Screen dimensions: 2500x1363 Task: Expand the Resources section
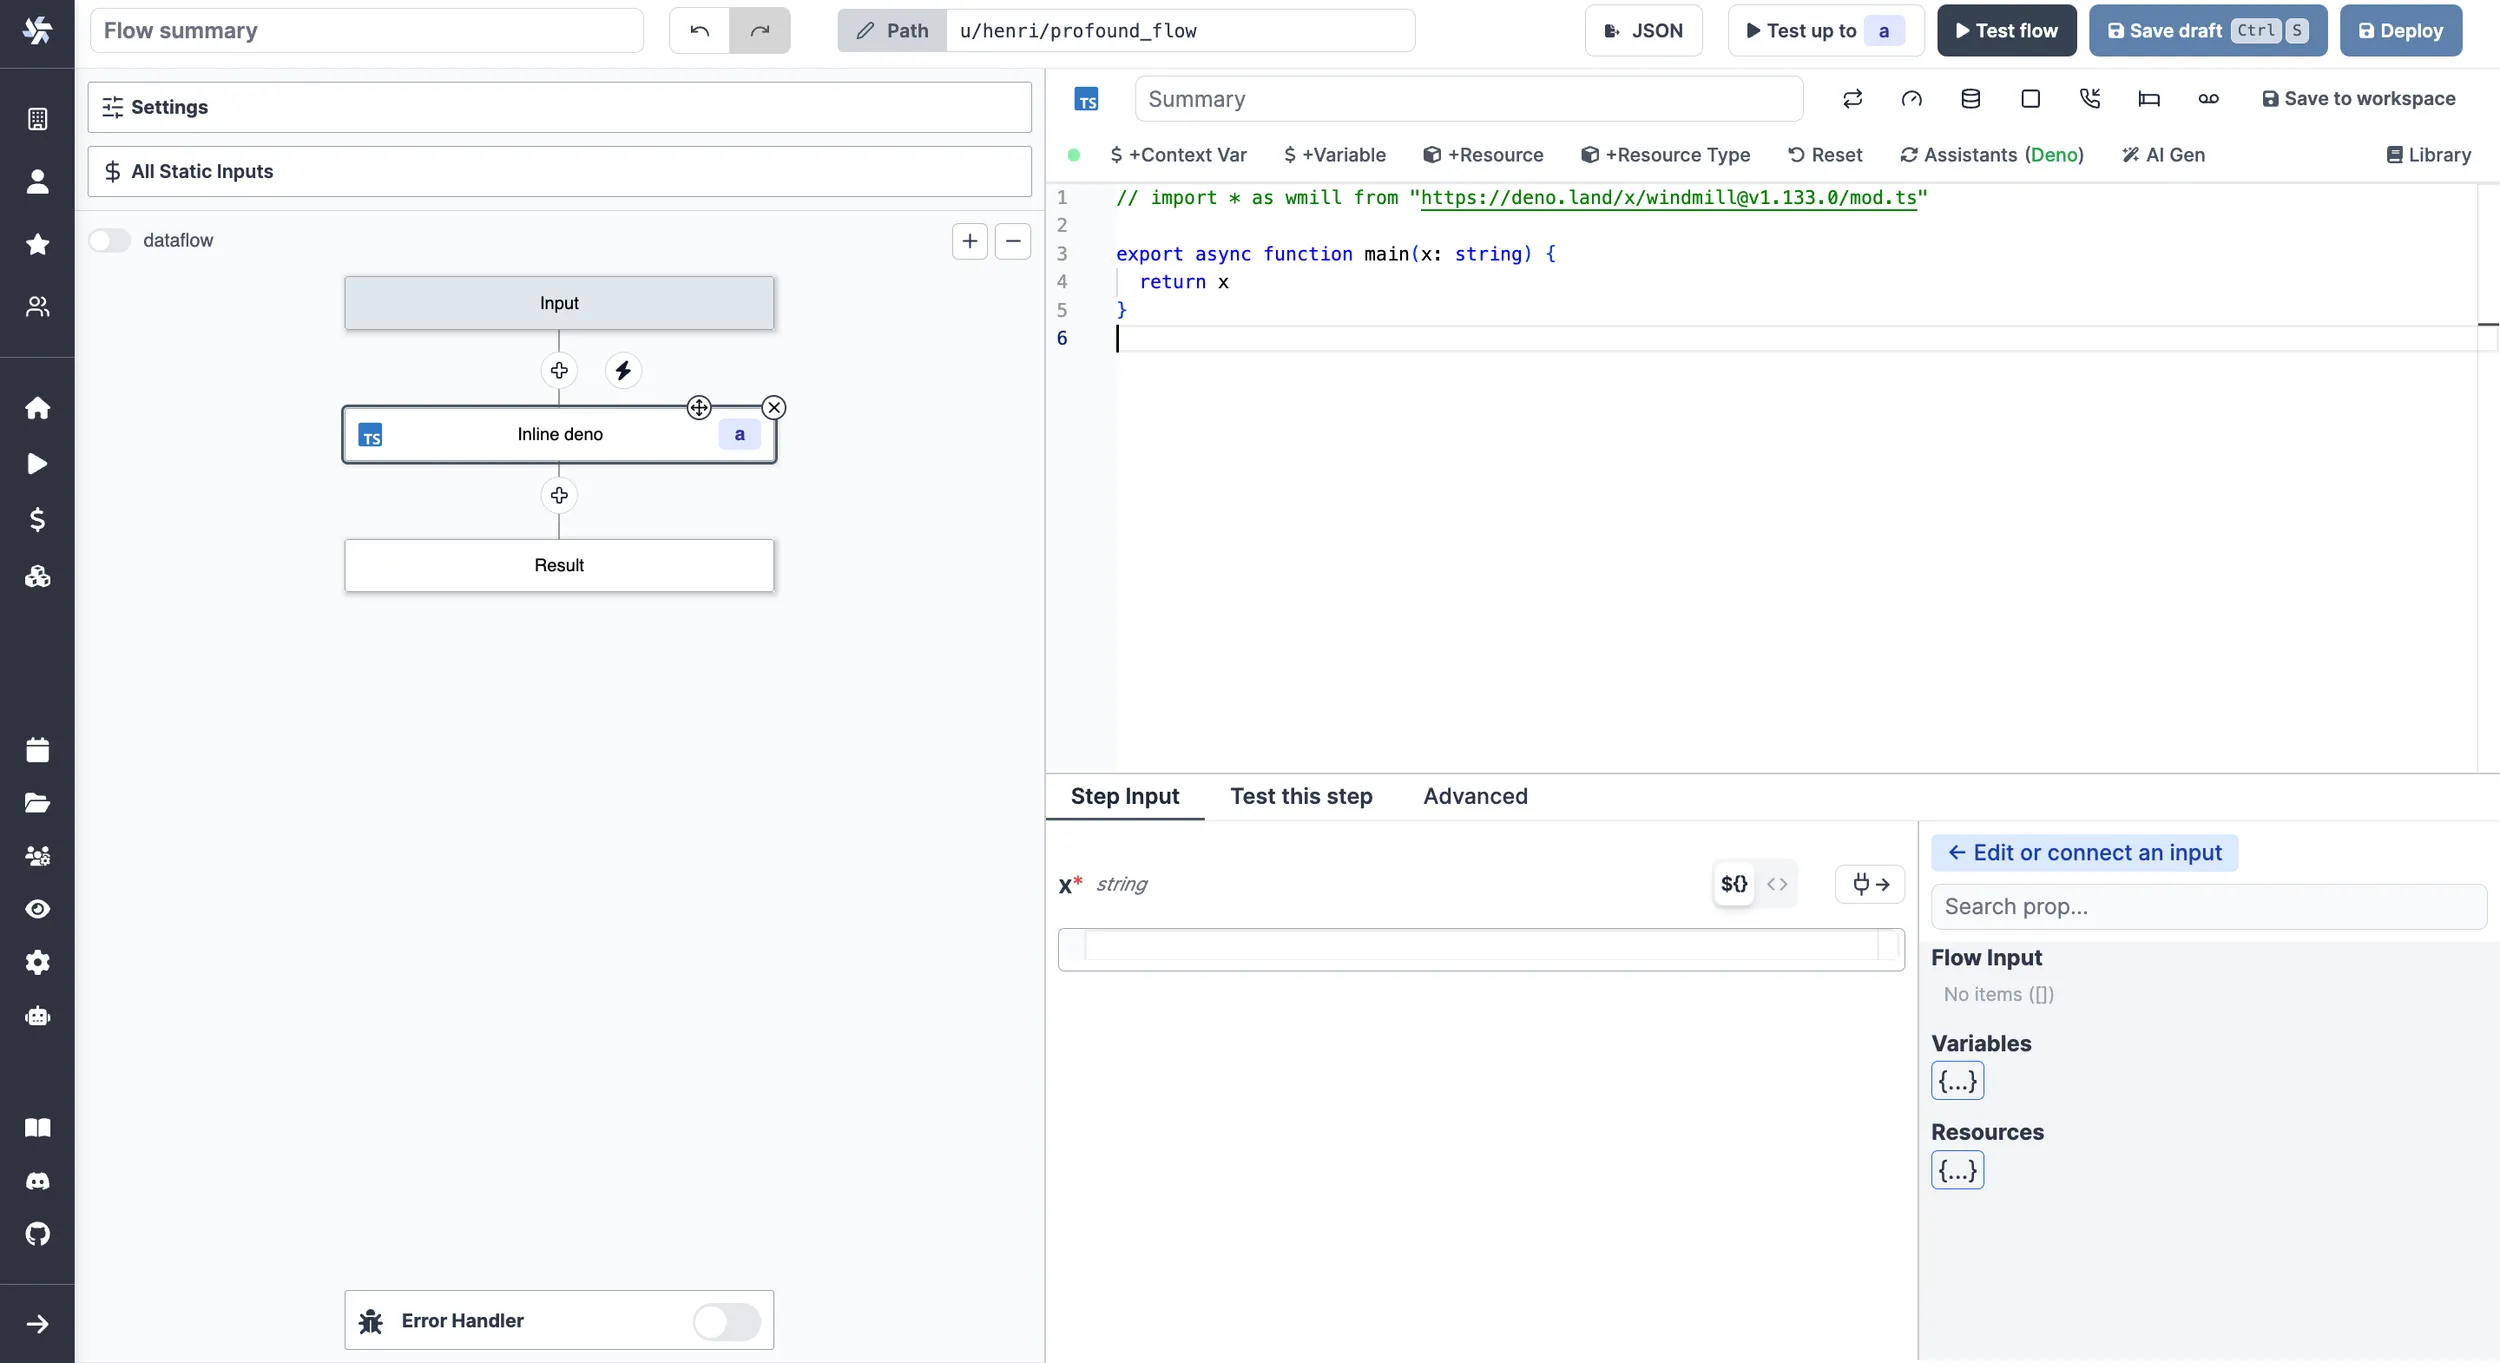1955,1170
